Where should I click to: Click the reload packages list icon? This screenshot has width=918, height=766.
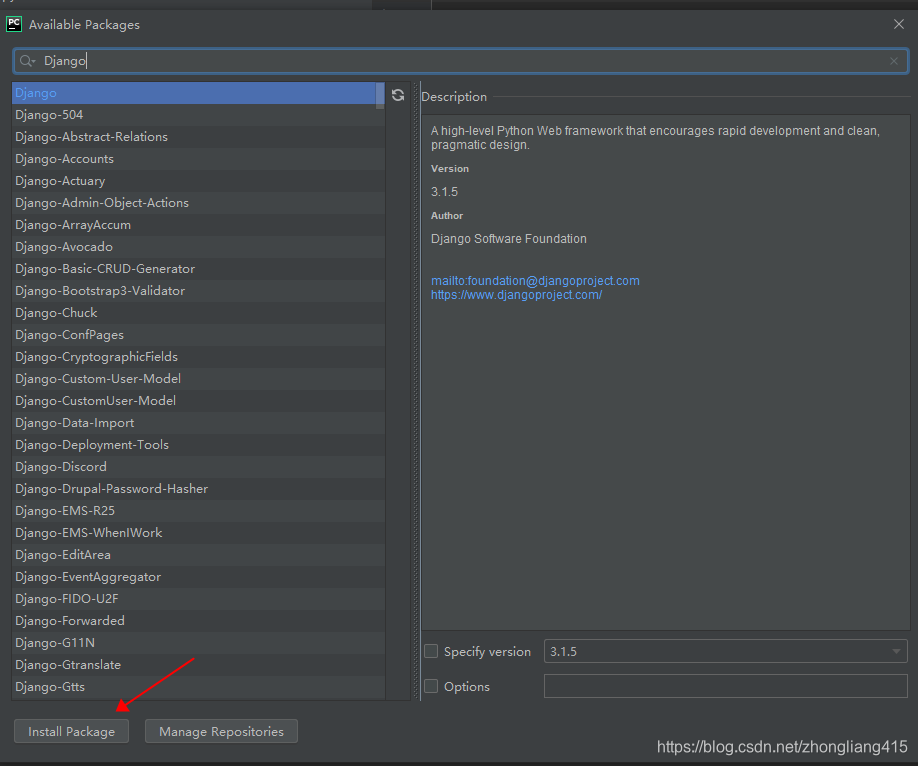click(398, 94)
